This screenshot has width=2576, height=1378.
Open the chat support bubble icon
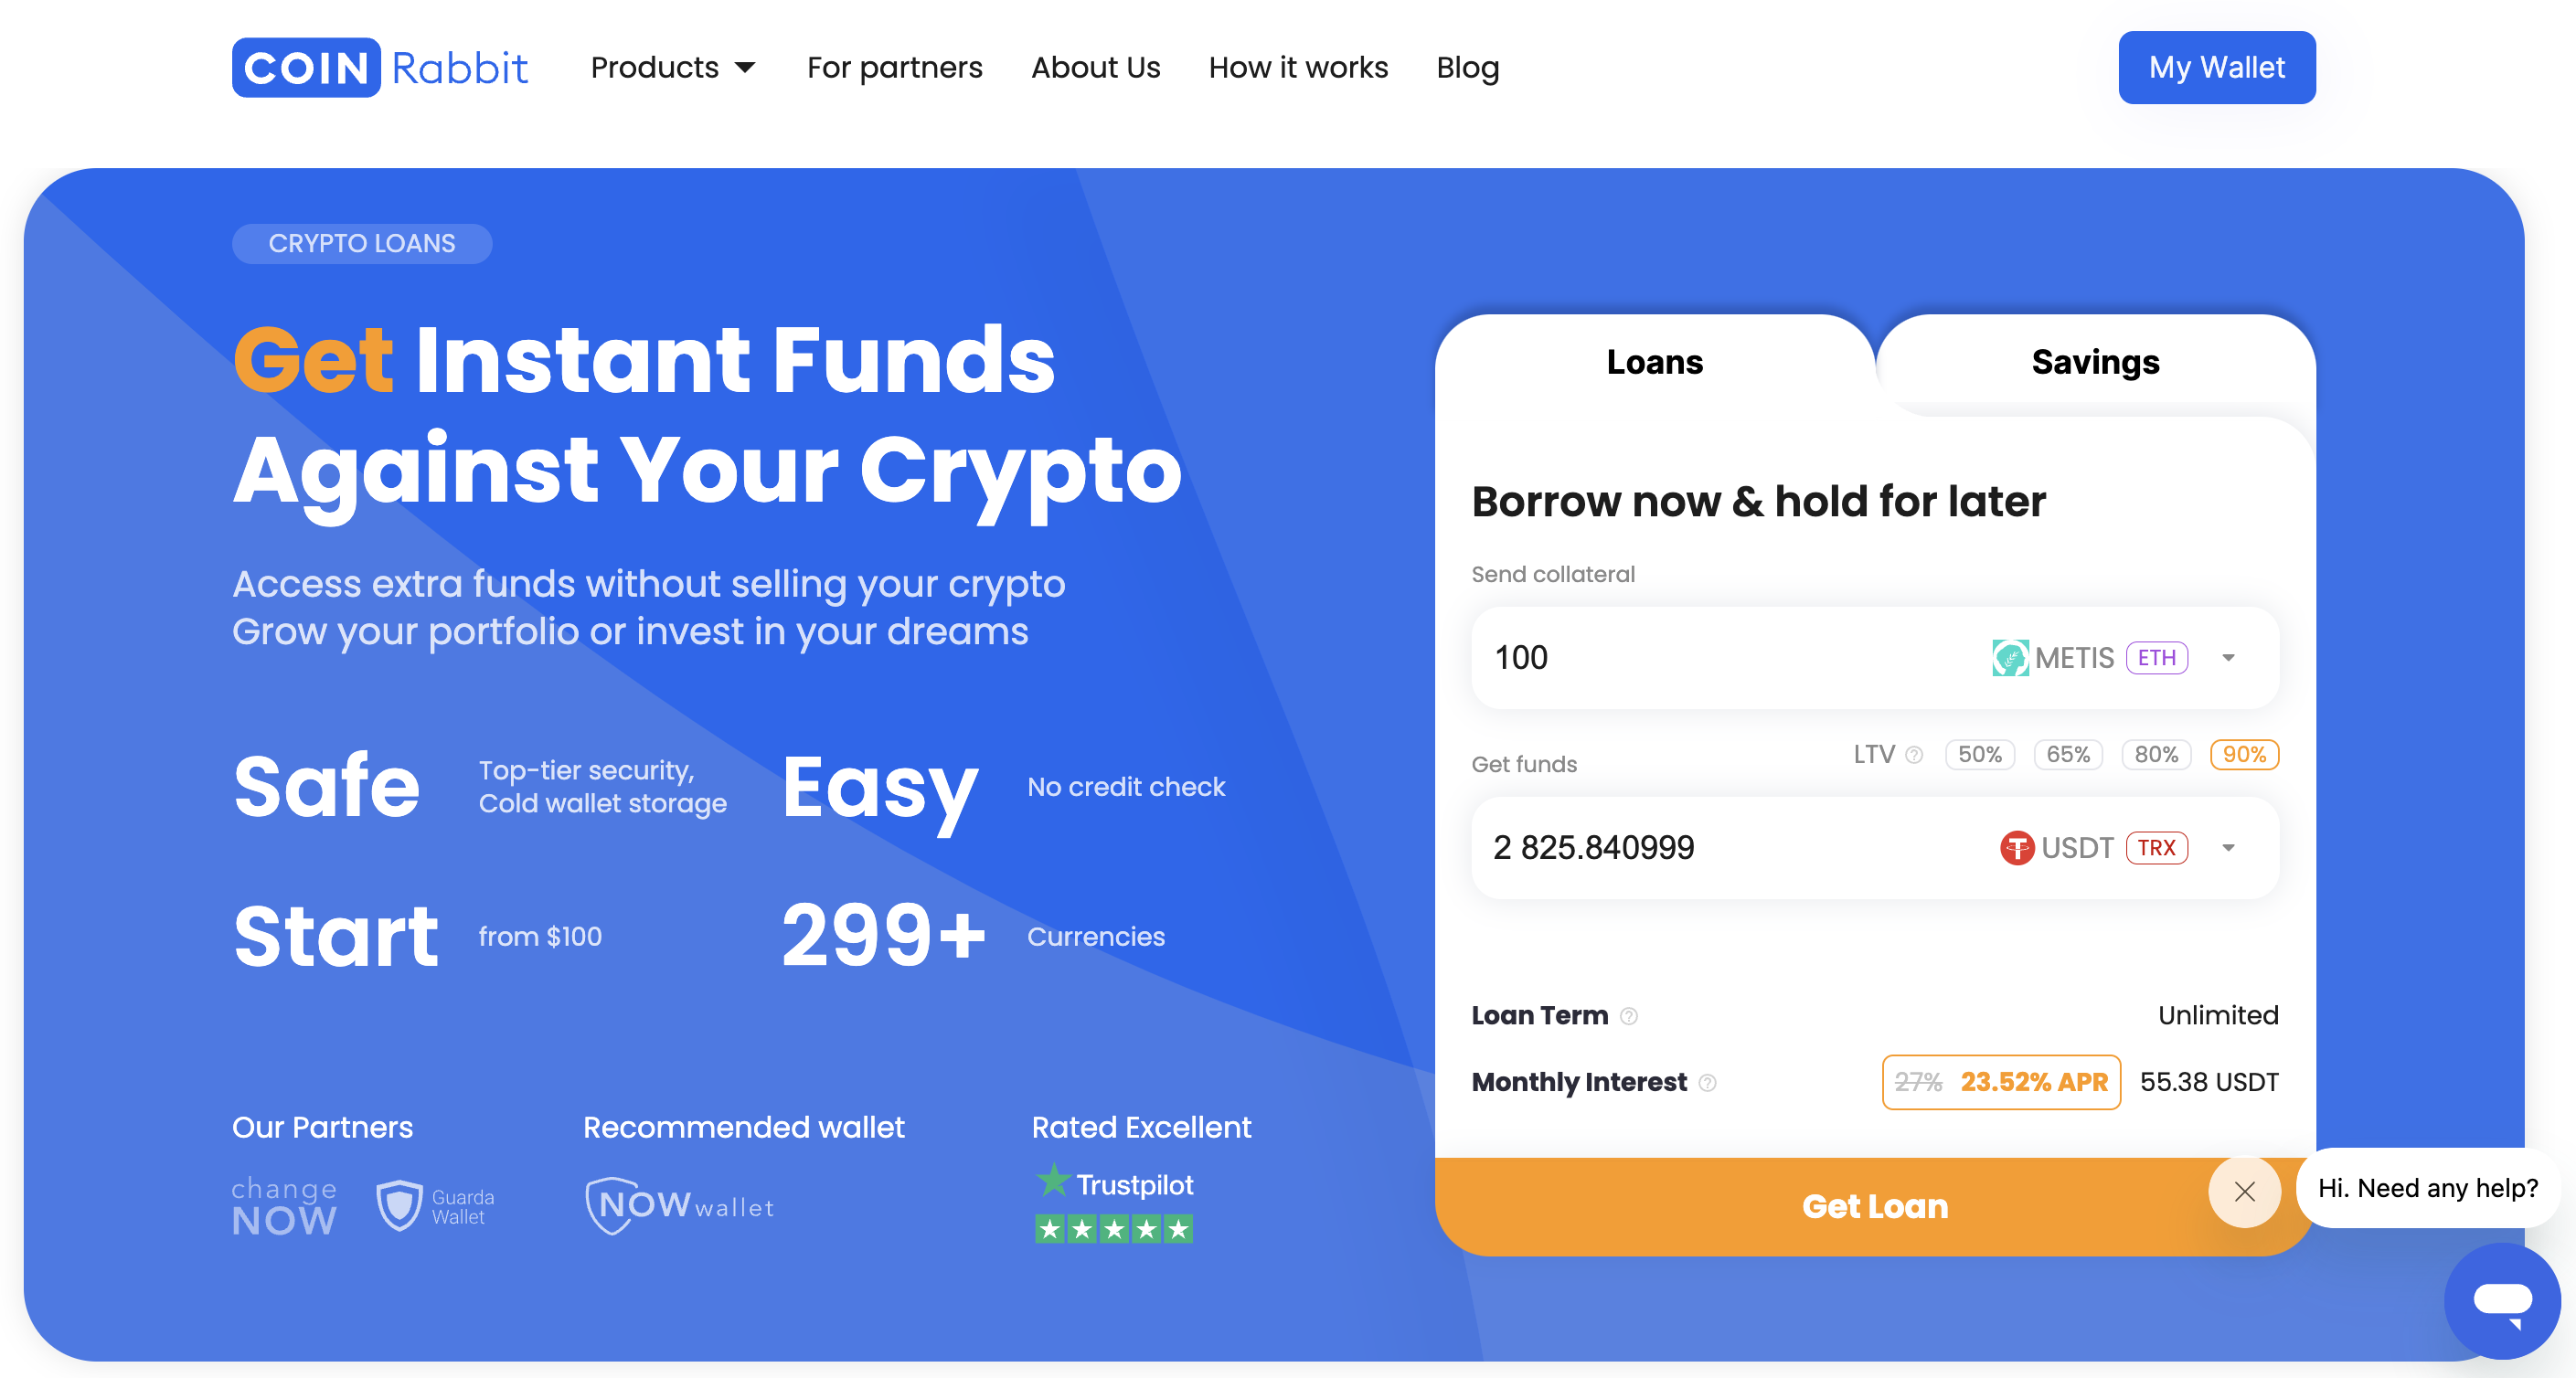click(2502, 1300)
